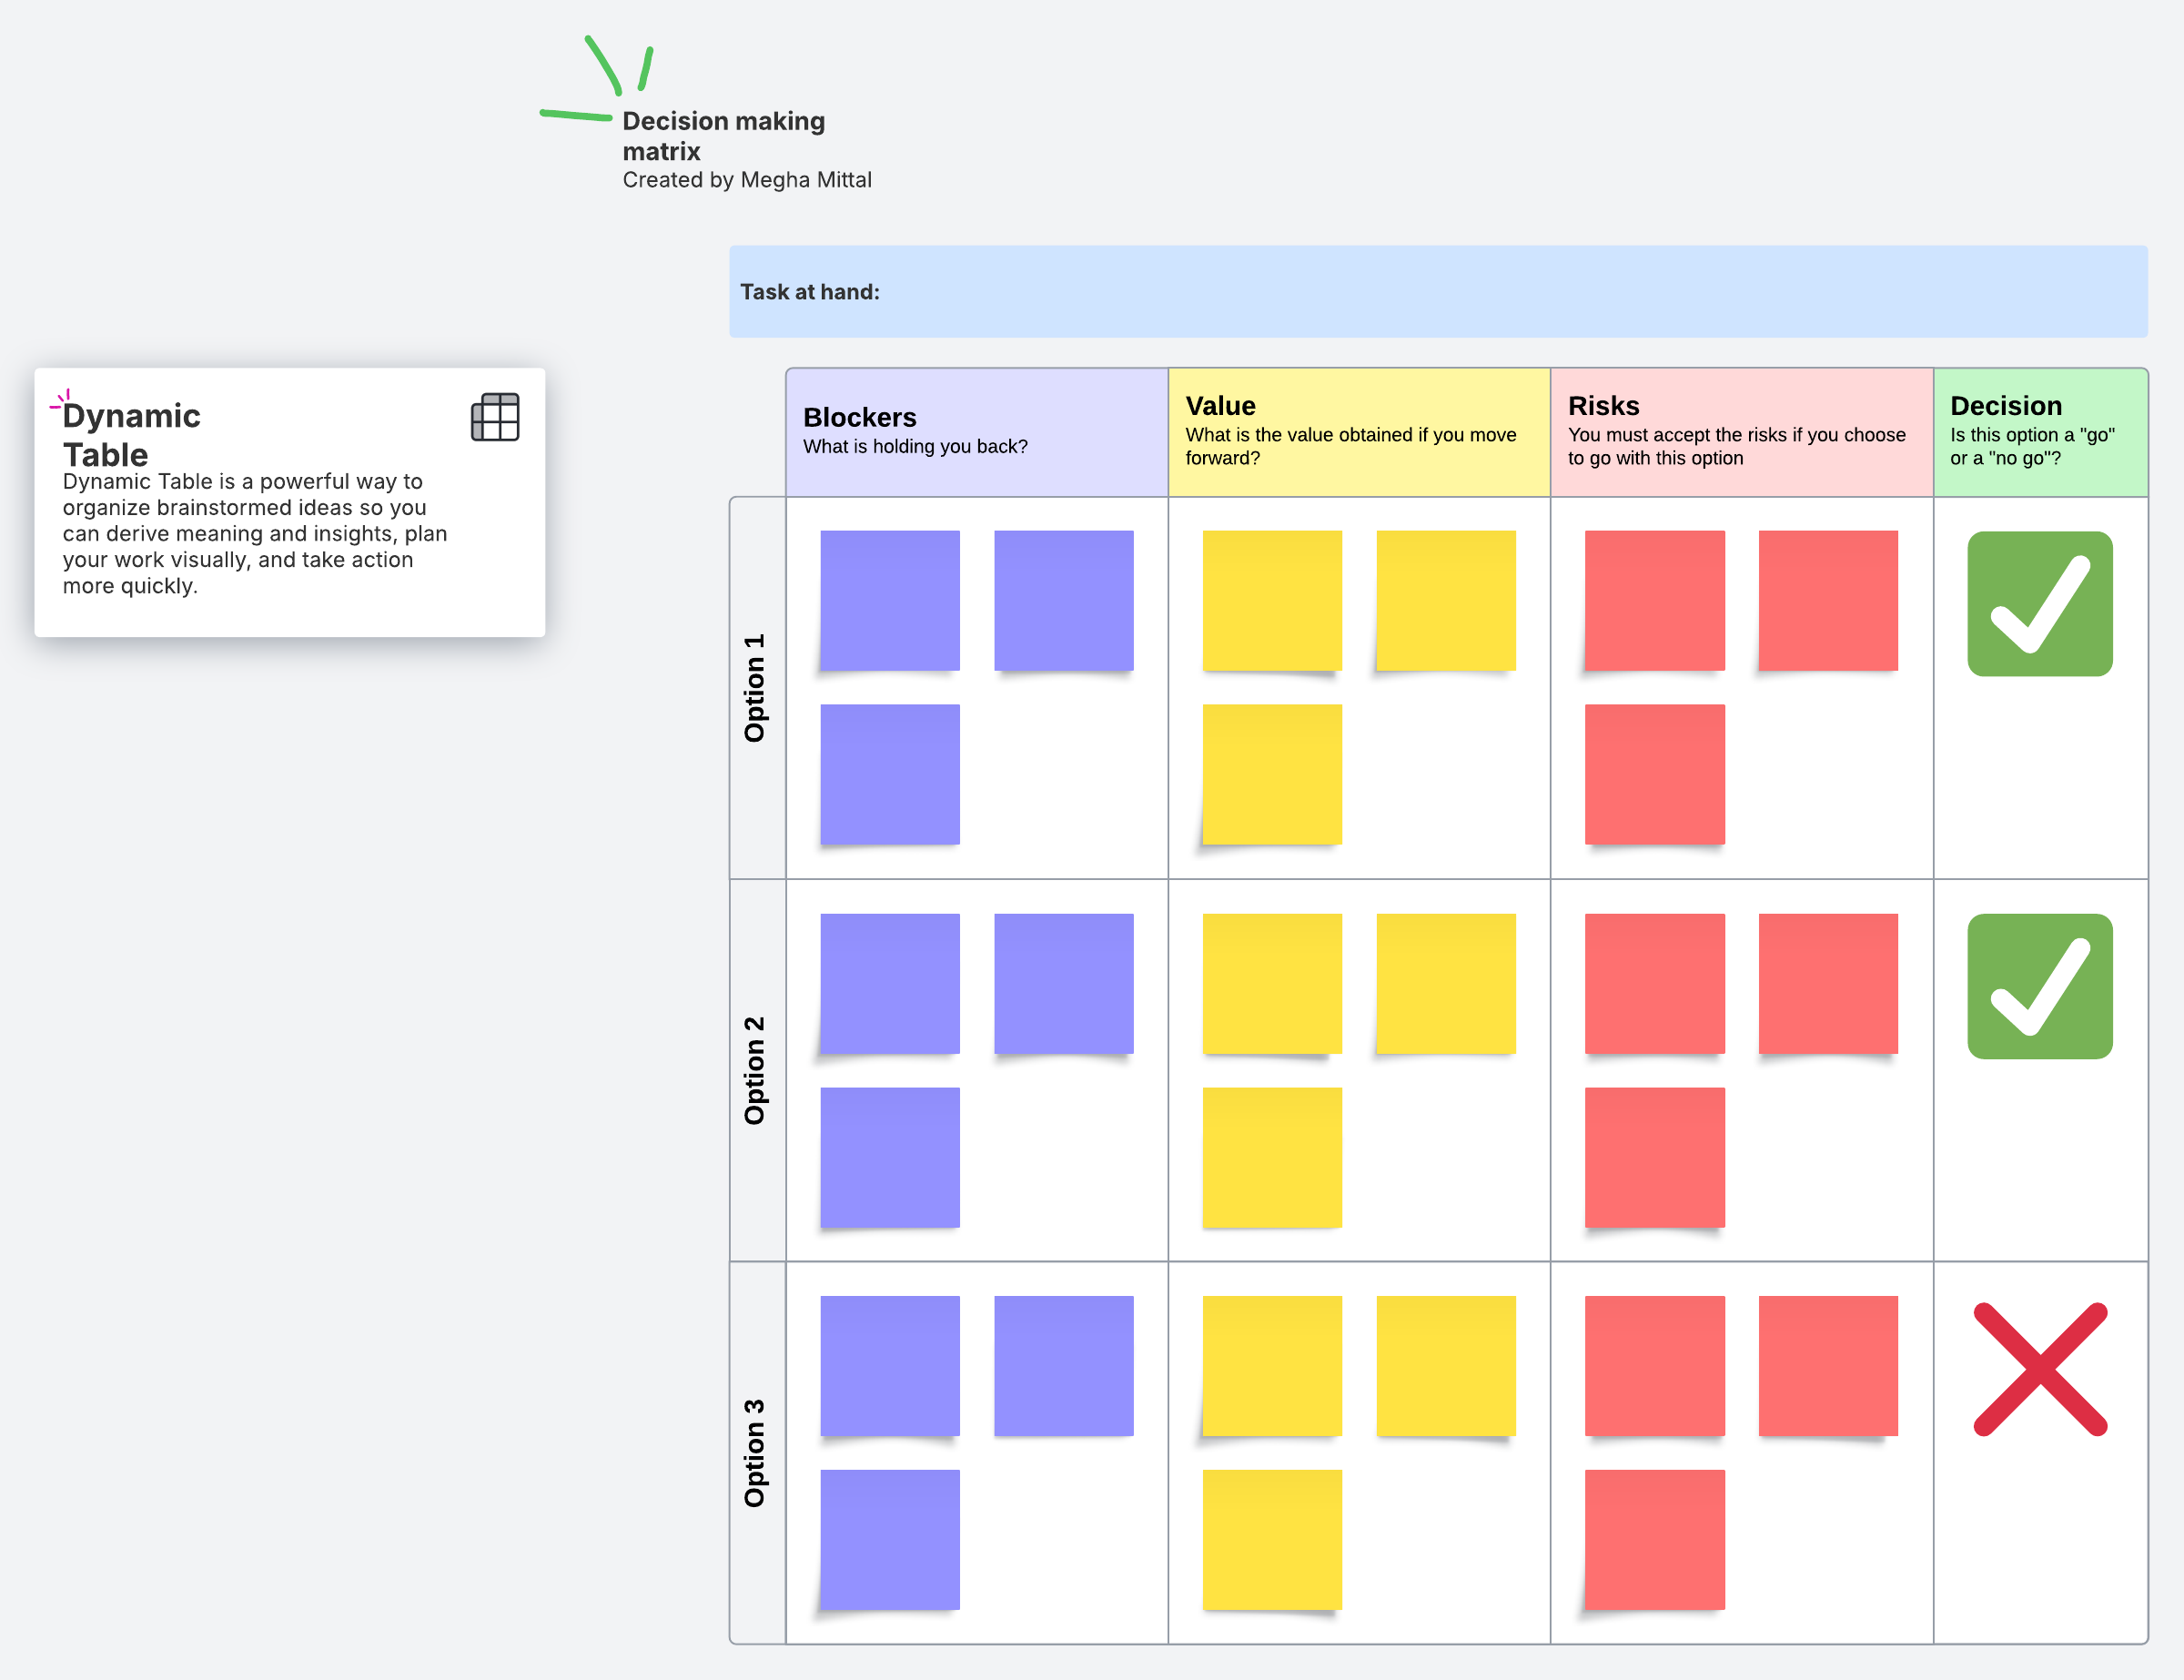Click the Option 1 row label
Screen dimensions: 2184x1680
(x=756, y=688)
